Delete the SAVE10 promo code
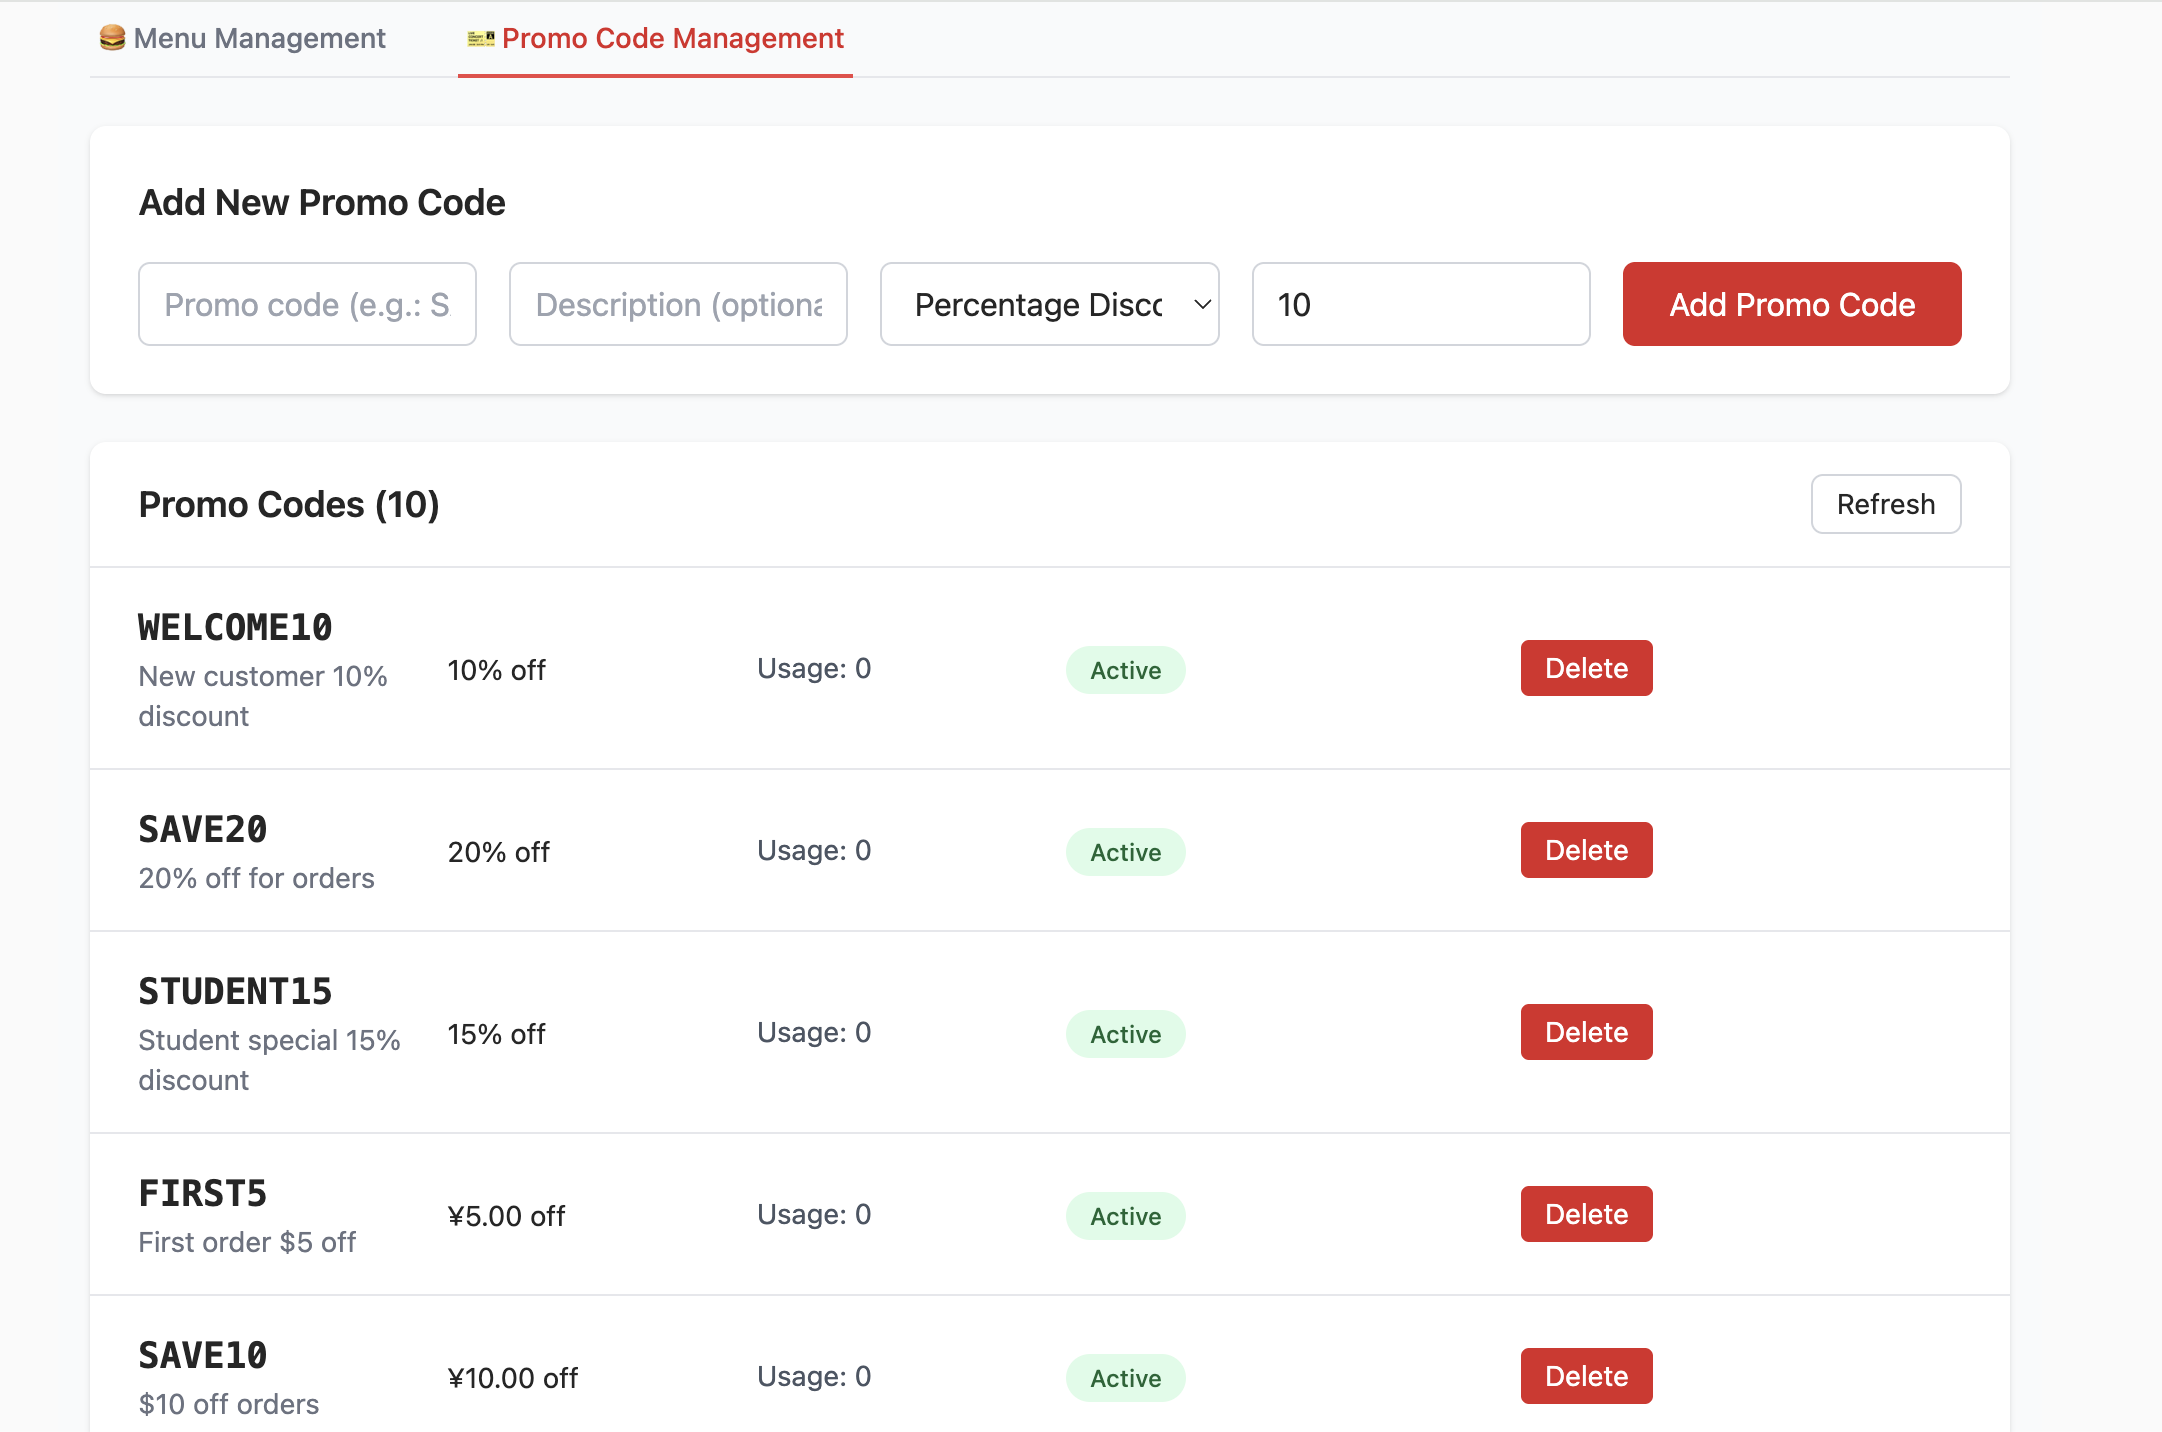This screenshot has height=1432, width=2162. click(1586, 1376)
